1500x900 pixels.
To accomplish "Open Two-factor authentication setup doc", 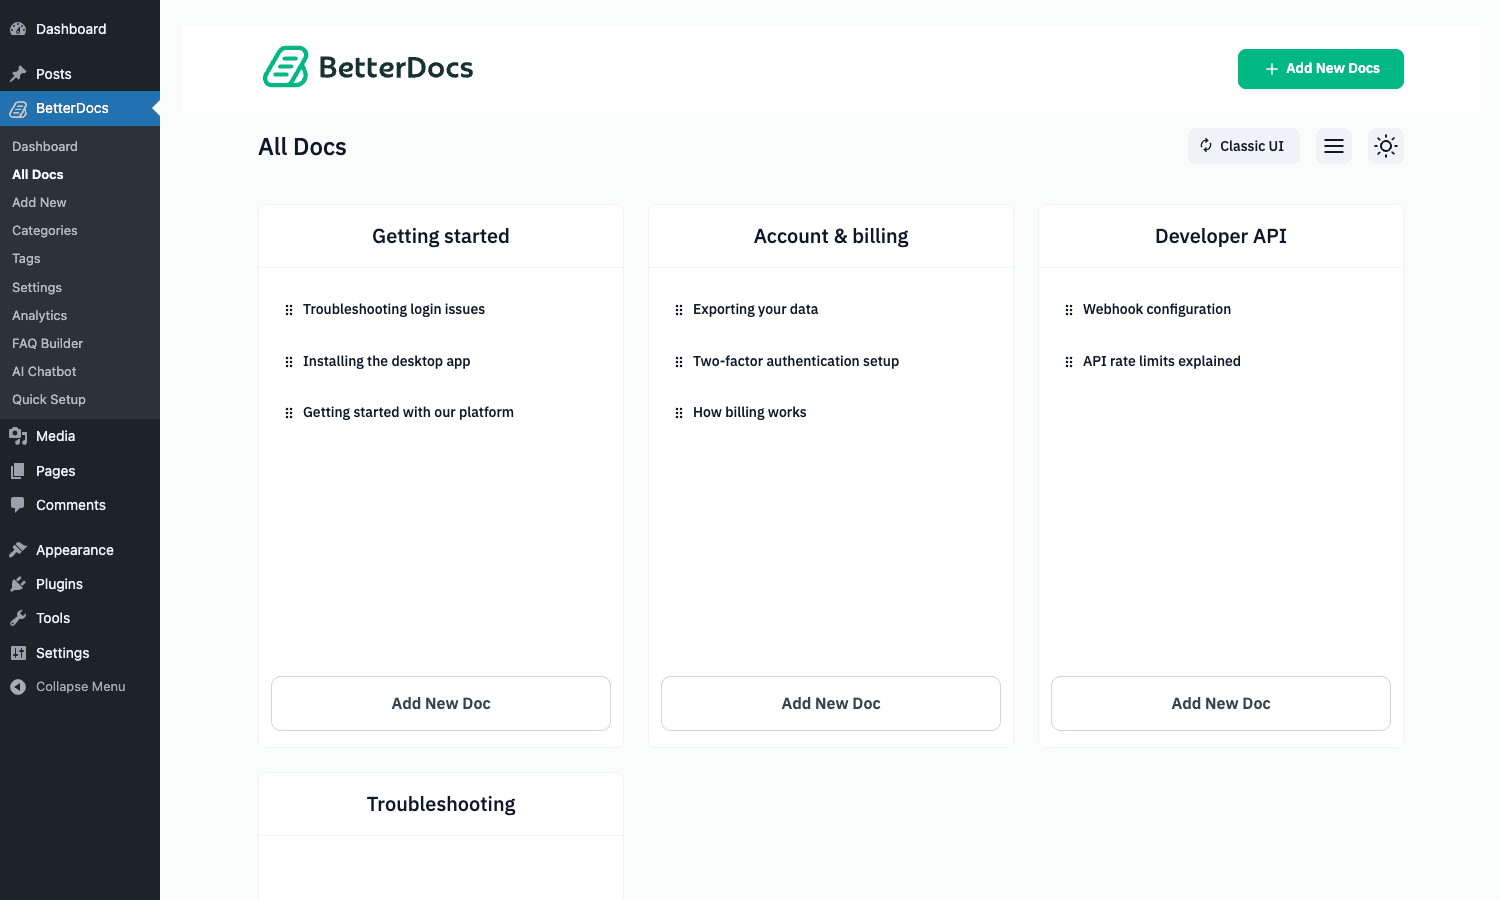I will coord(796,361).
